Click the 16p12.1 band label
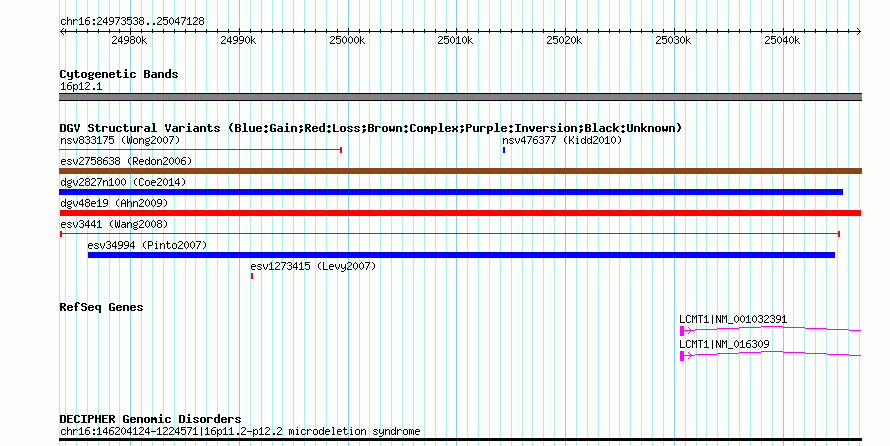 click(x=81, y=87)
